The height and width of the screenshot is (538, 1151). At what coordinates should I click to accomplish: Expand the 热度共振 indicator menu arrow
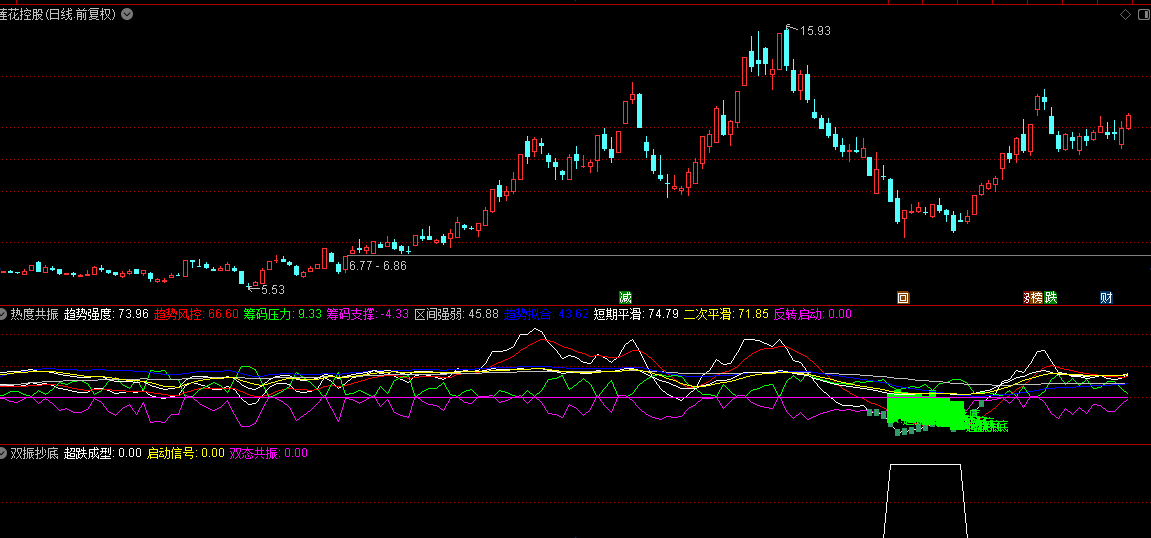tap(3, 314)
